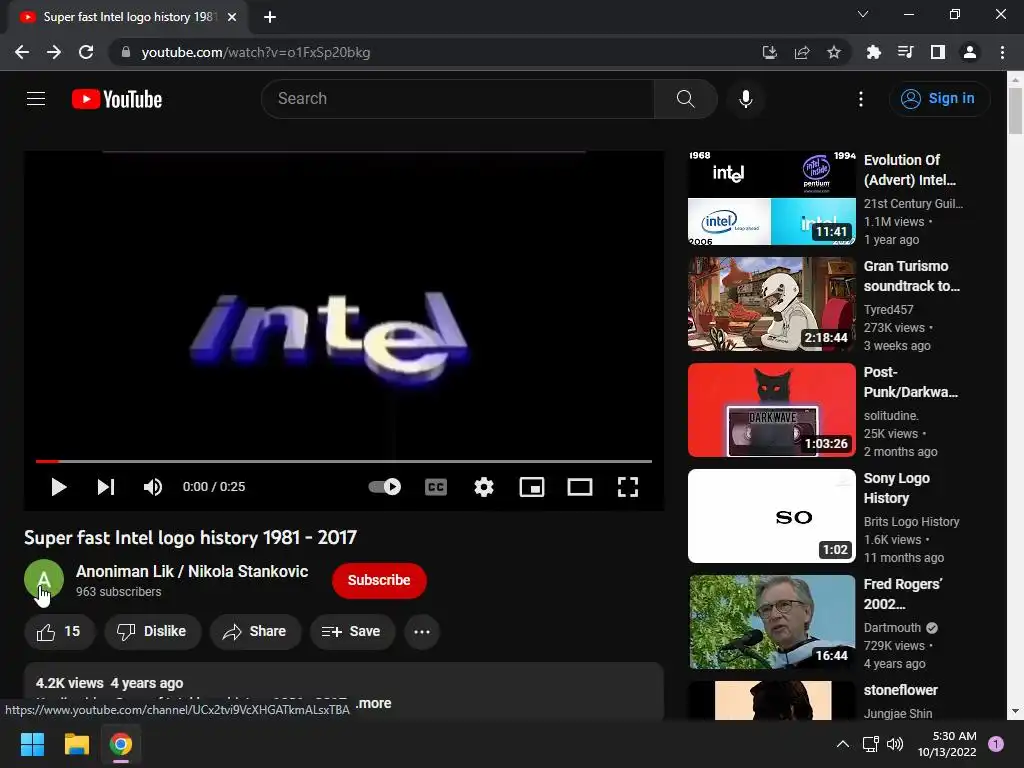Click the Tyred457 channel name
The height and width of the screenshot is (768, 1024).
point(889,310)
